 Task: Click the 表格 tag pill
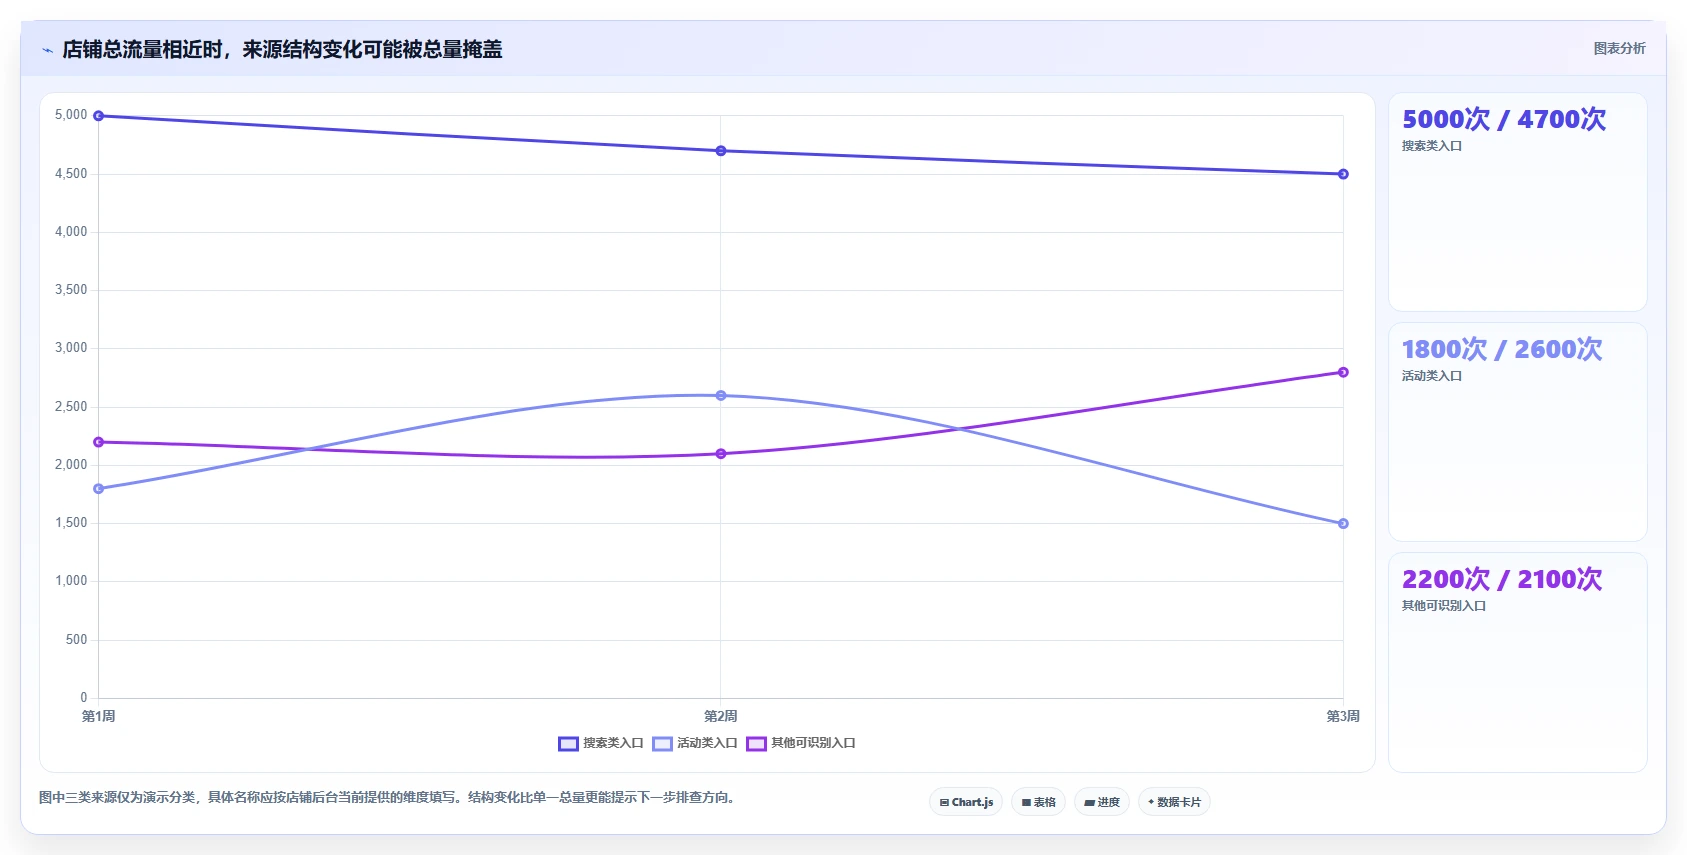click(1038, 802)
